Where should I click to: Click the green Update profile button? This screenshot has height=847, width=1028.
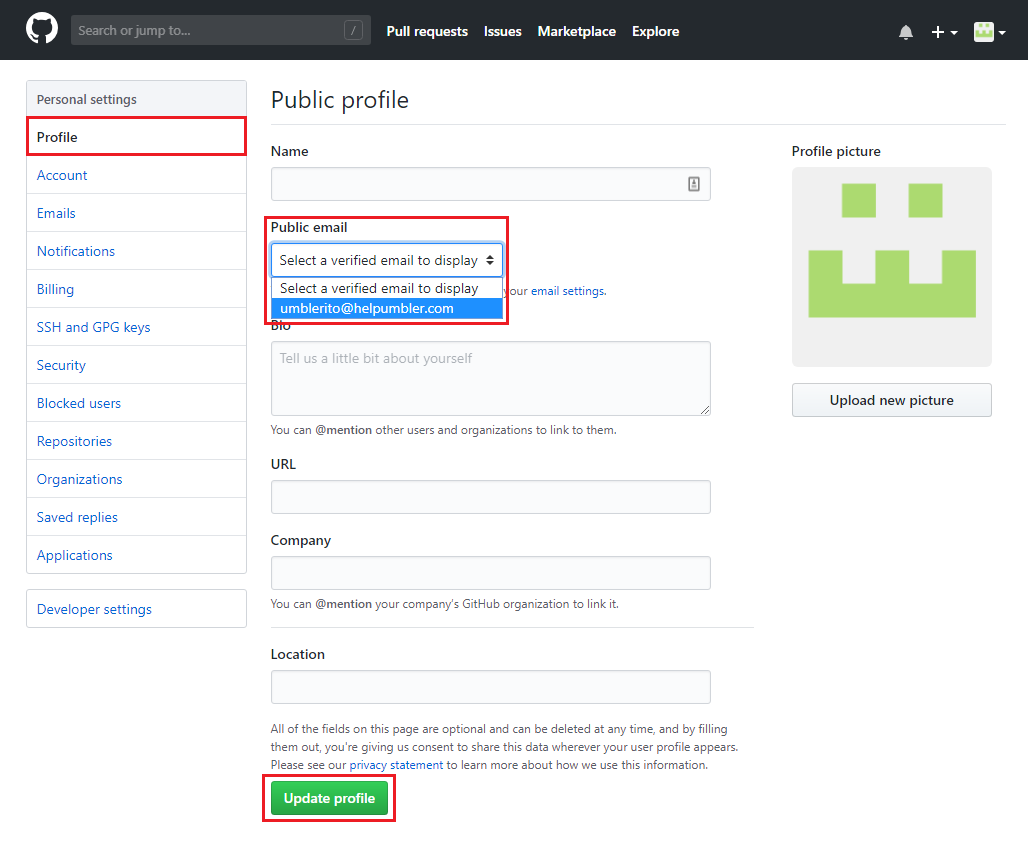(x=329, y=798)
